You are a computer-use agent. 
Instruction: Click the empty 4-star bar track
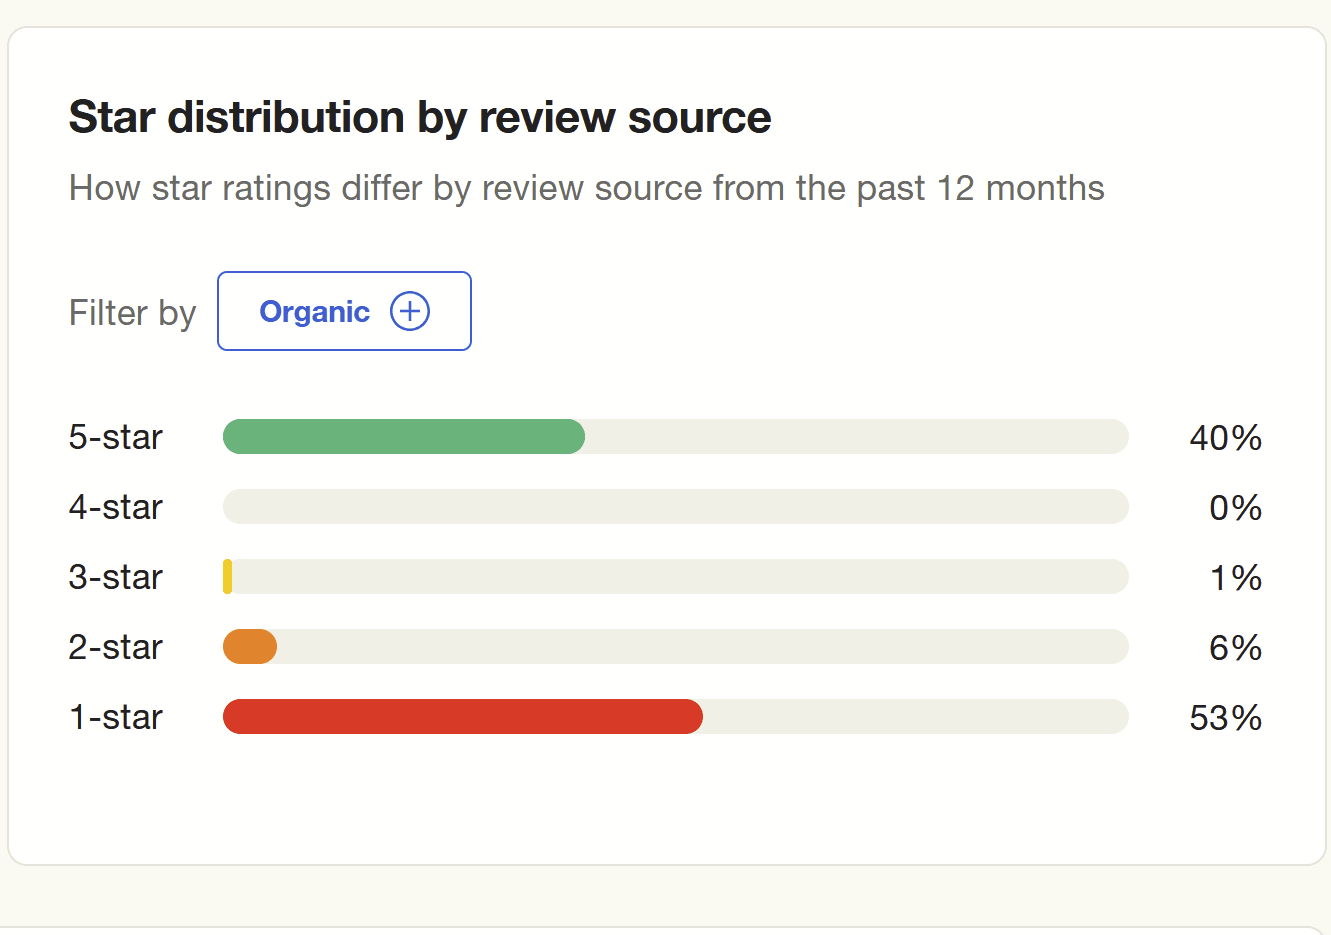pos(675,507)
